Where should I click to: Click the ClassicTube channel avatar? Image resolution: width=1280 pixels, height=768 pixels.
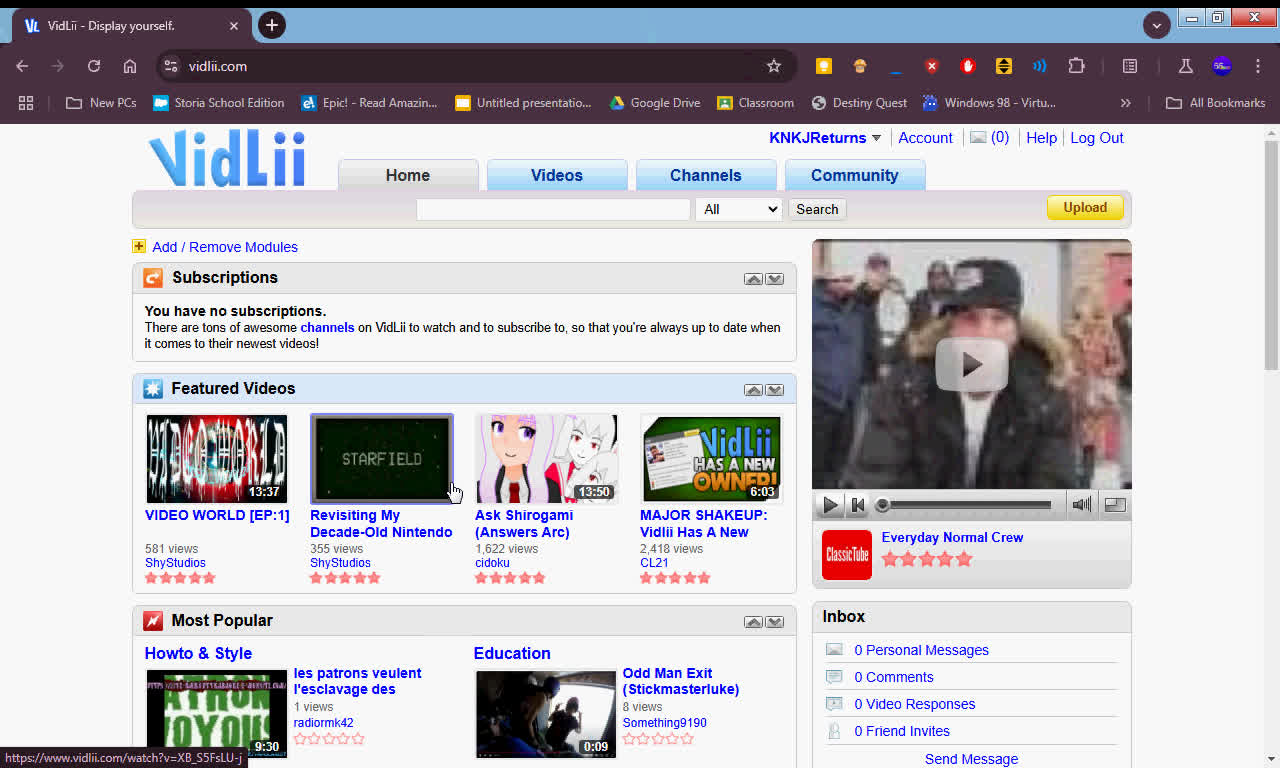pyautogui.click(x=847, y=555)
